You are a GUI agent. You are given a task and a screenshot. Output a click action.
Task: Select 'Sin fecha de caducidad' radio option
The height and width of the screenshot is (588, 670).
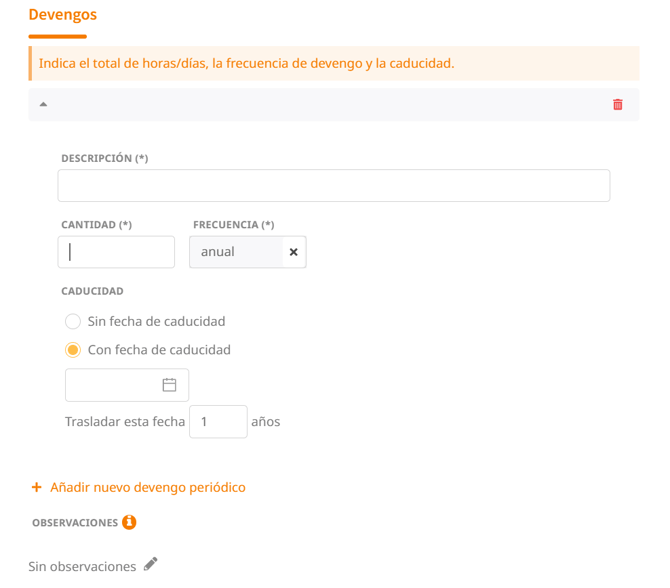point(73,321)
